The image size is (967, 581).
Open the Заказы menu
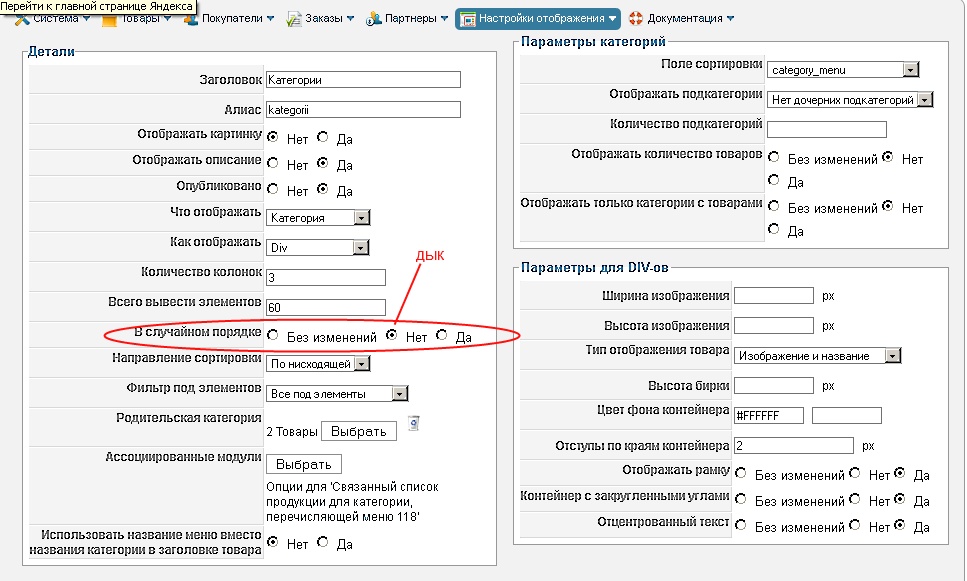[323, 19]
